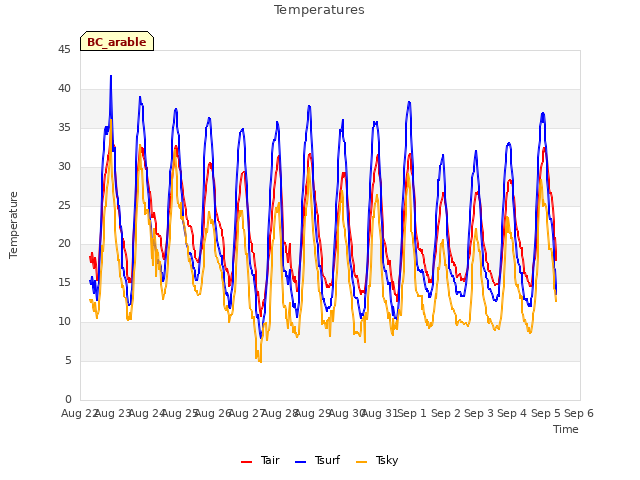Toggle the Tsurf legend entry
This screenshot has height=480, width=640.
[x=318, y=460]
